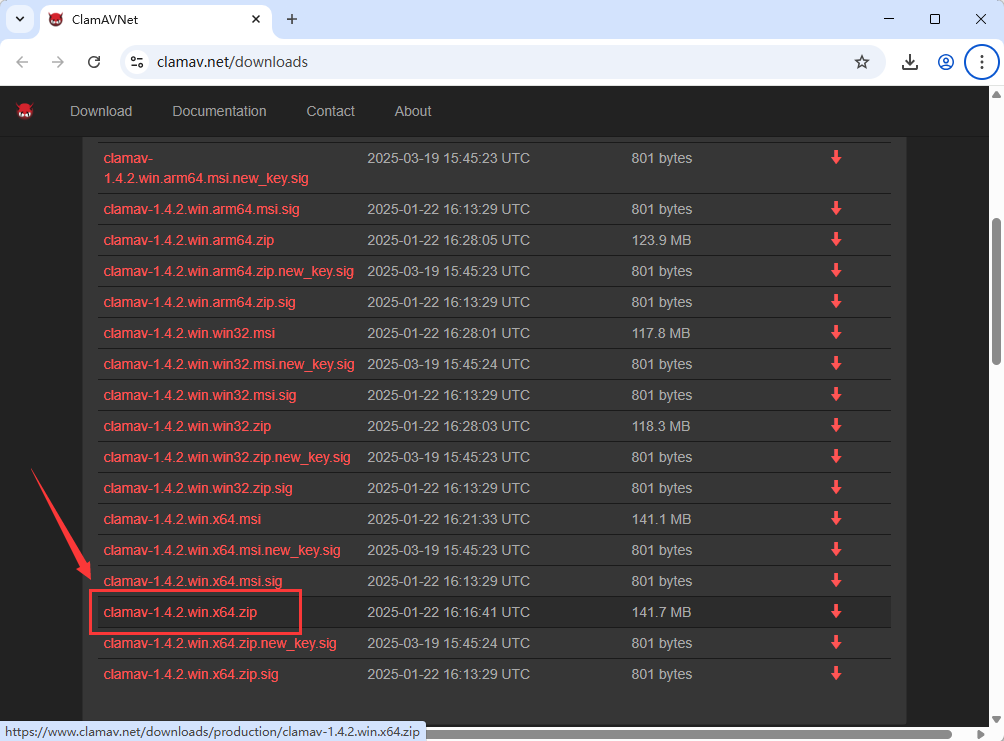Open the clamav-1.4.2.win.win32.zip.new_key.sig link
Image resolution: width=1004 pixels, height=741 pixels.
(x=227, y=457)
